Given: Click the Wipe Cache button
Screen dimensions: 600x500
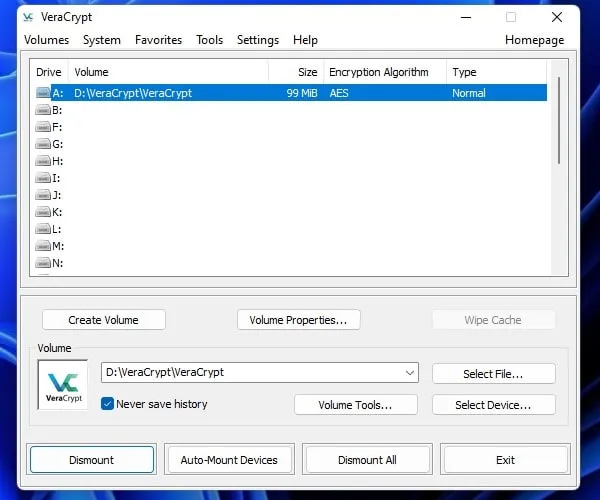Looking at the screenshot, I should 493,320.
